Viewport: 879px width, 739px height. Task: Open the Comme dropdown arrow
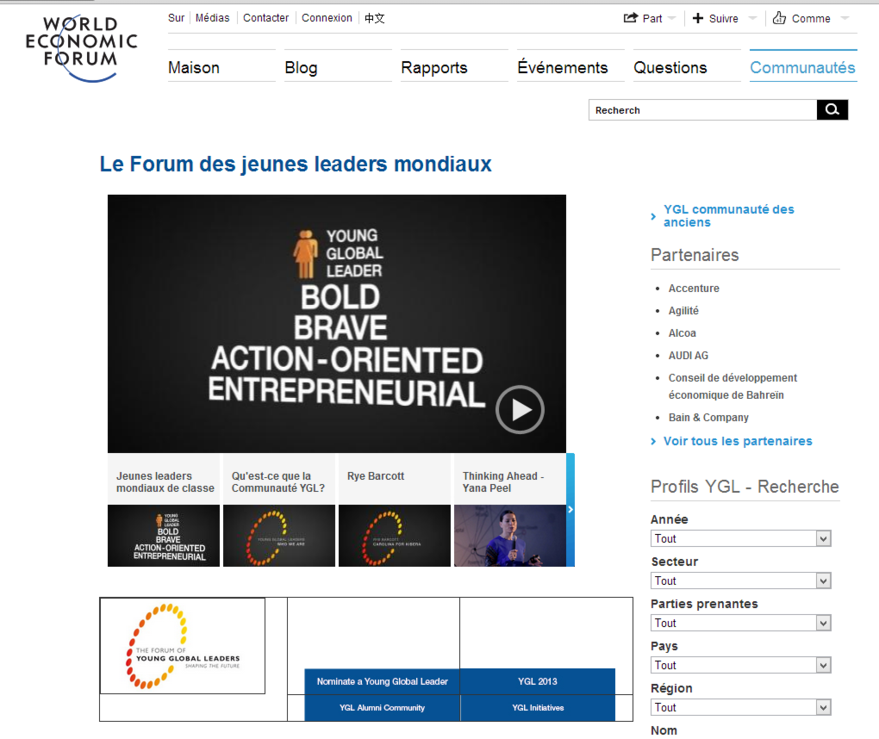845,19
